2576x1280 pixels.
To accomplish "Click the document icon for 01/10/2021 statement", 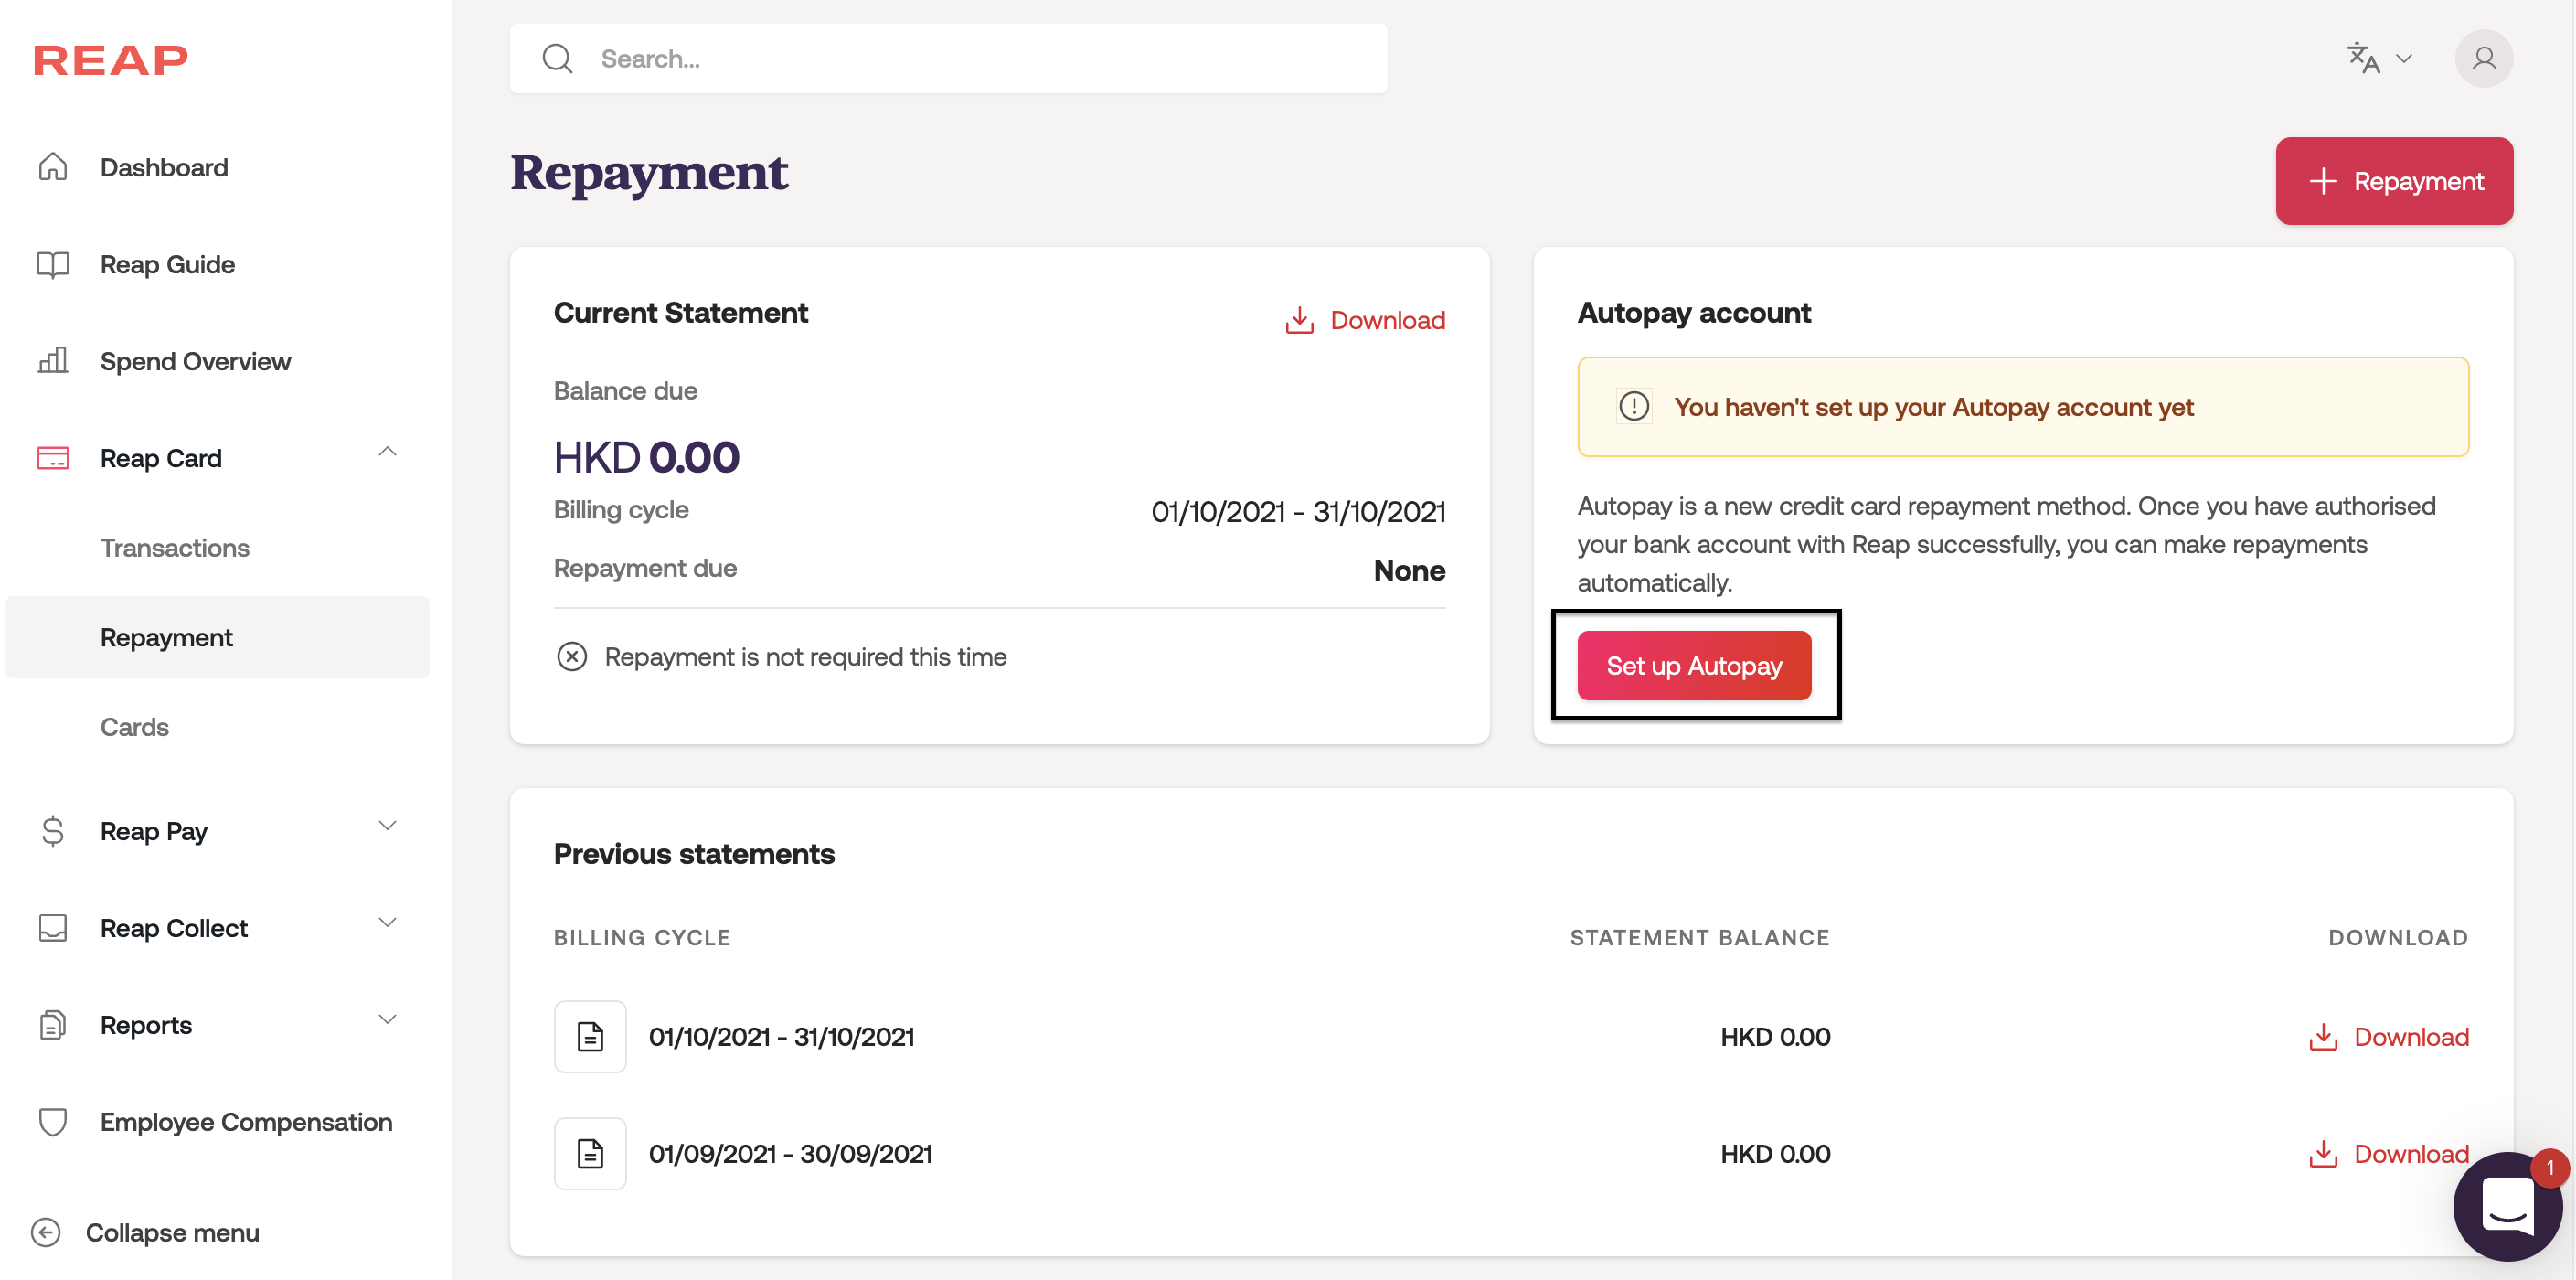I will 590,1037.
